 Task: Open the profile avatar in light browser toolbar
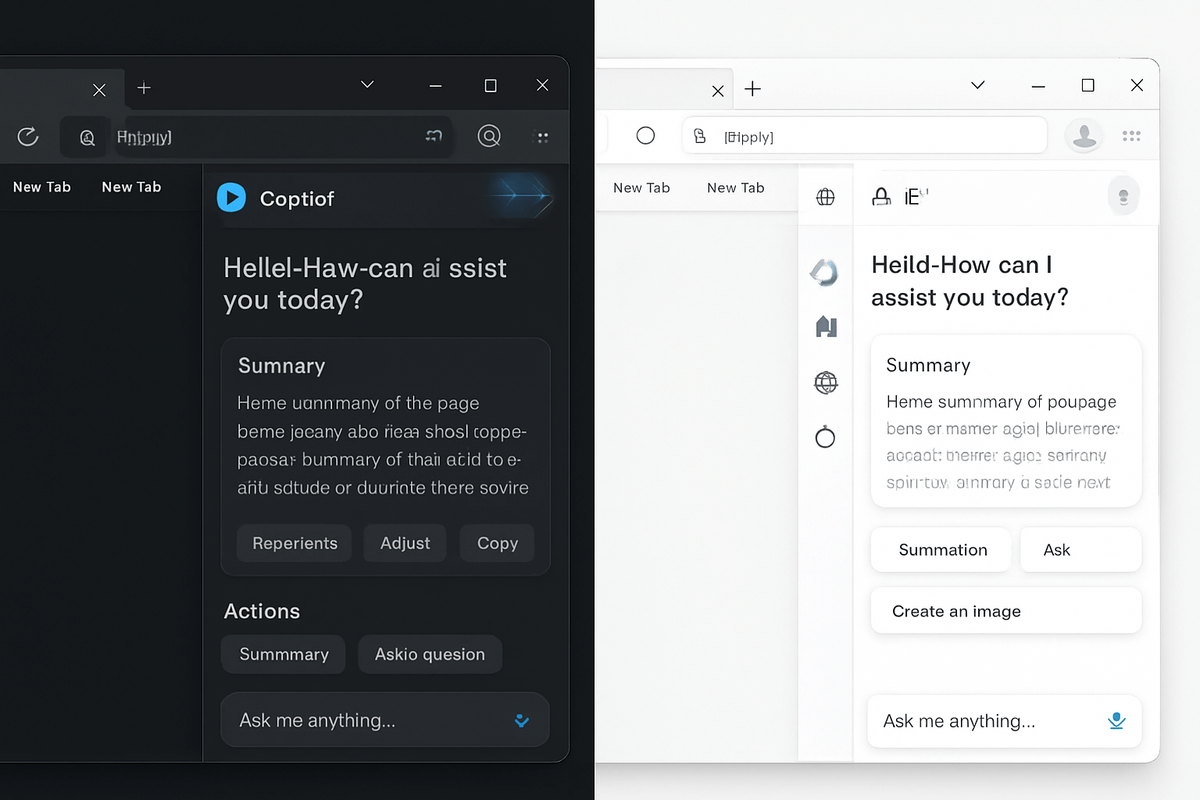tap(1084, 136)
